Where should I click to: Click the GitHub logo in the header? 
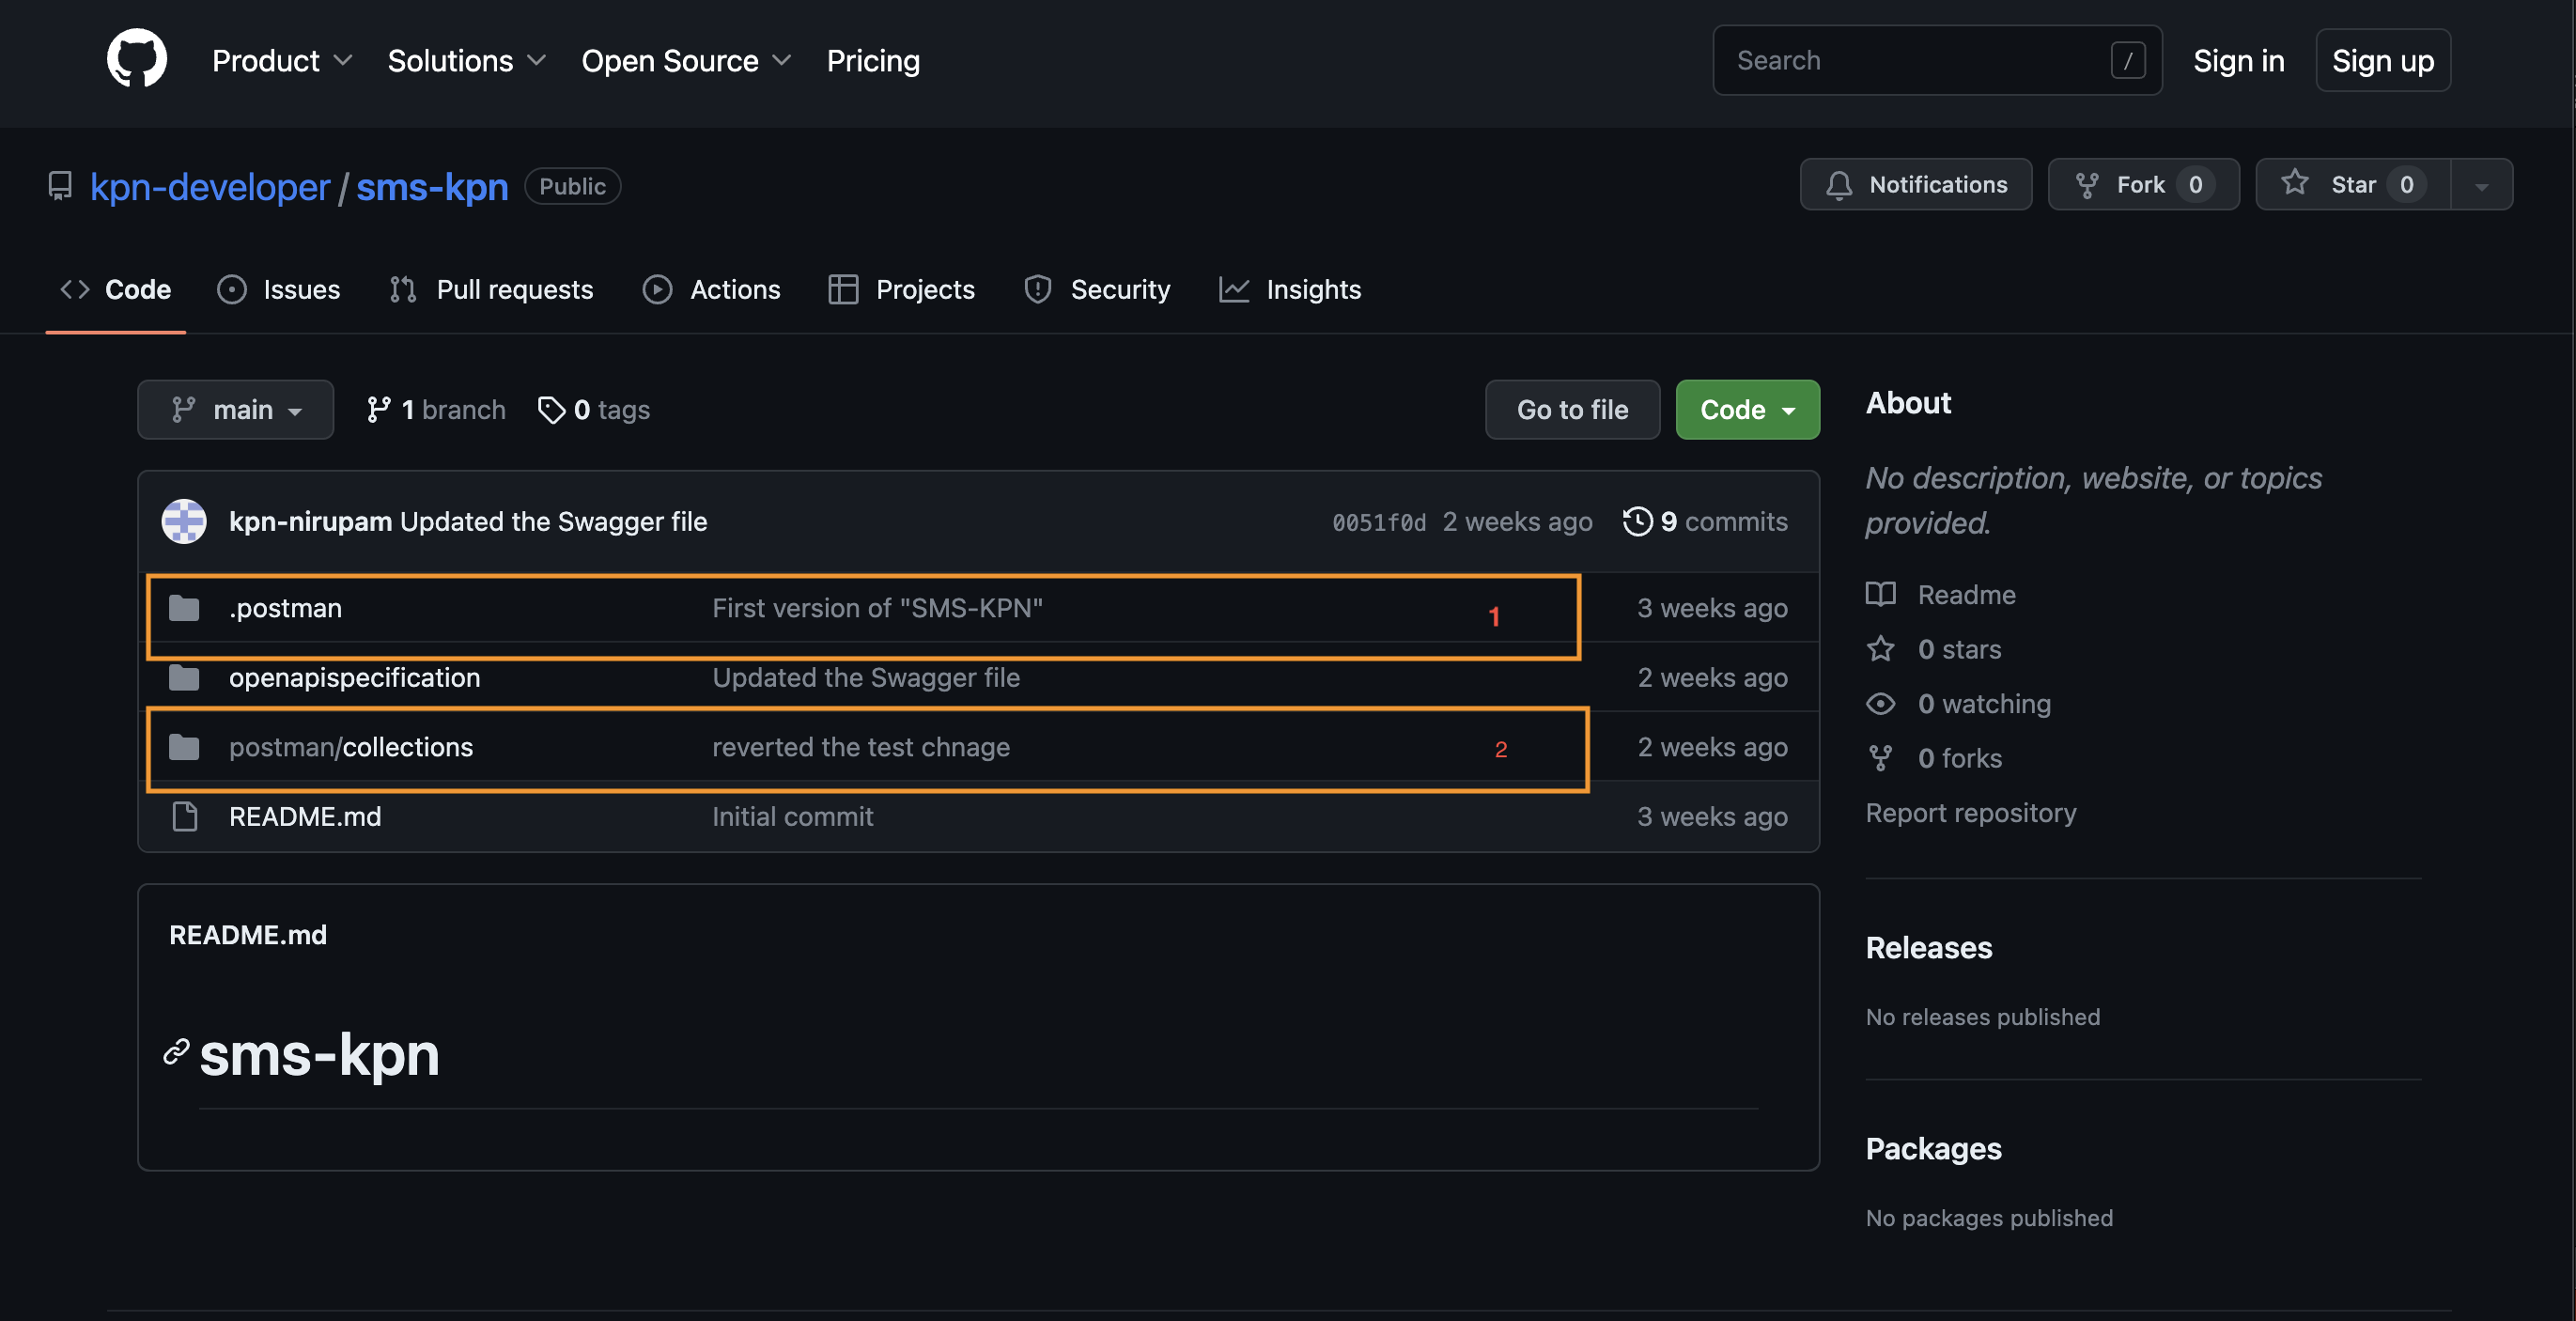pyautogui.click(x=137, y=59)
